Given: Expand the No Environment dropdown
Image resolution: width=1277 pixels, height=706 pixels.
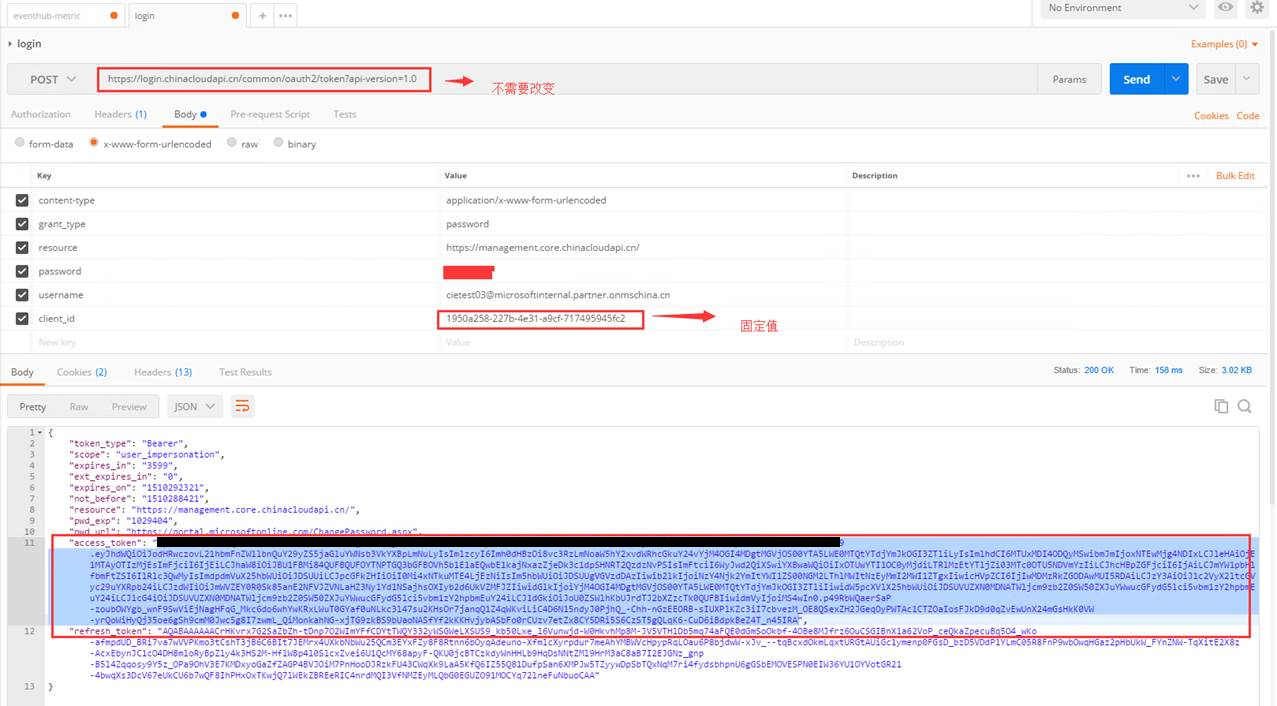Looking at the screenshot, I should [x=1121, y=8].
